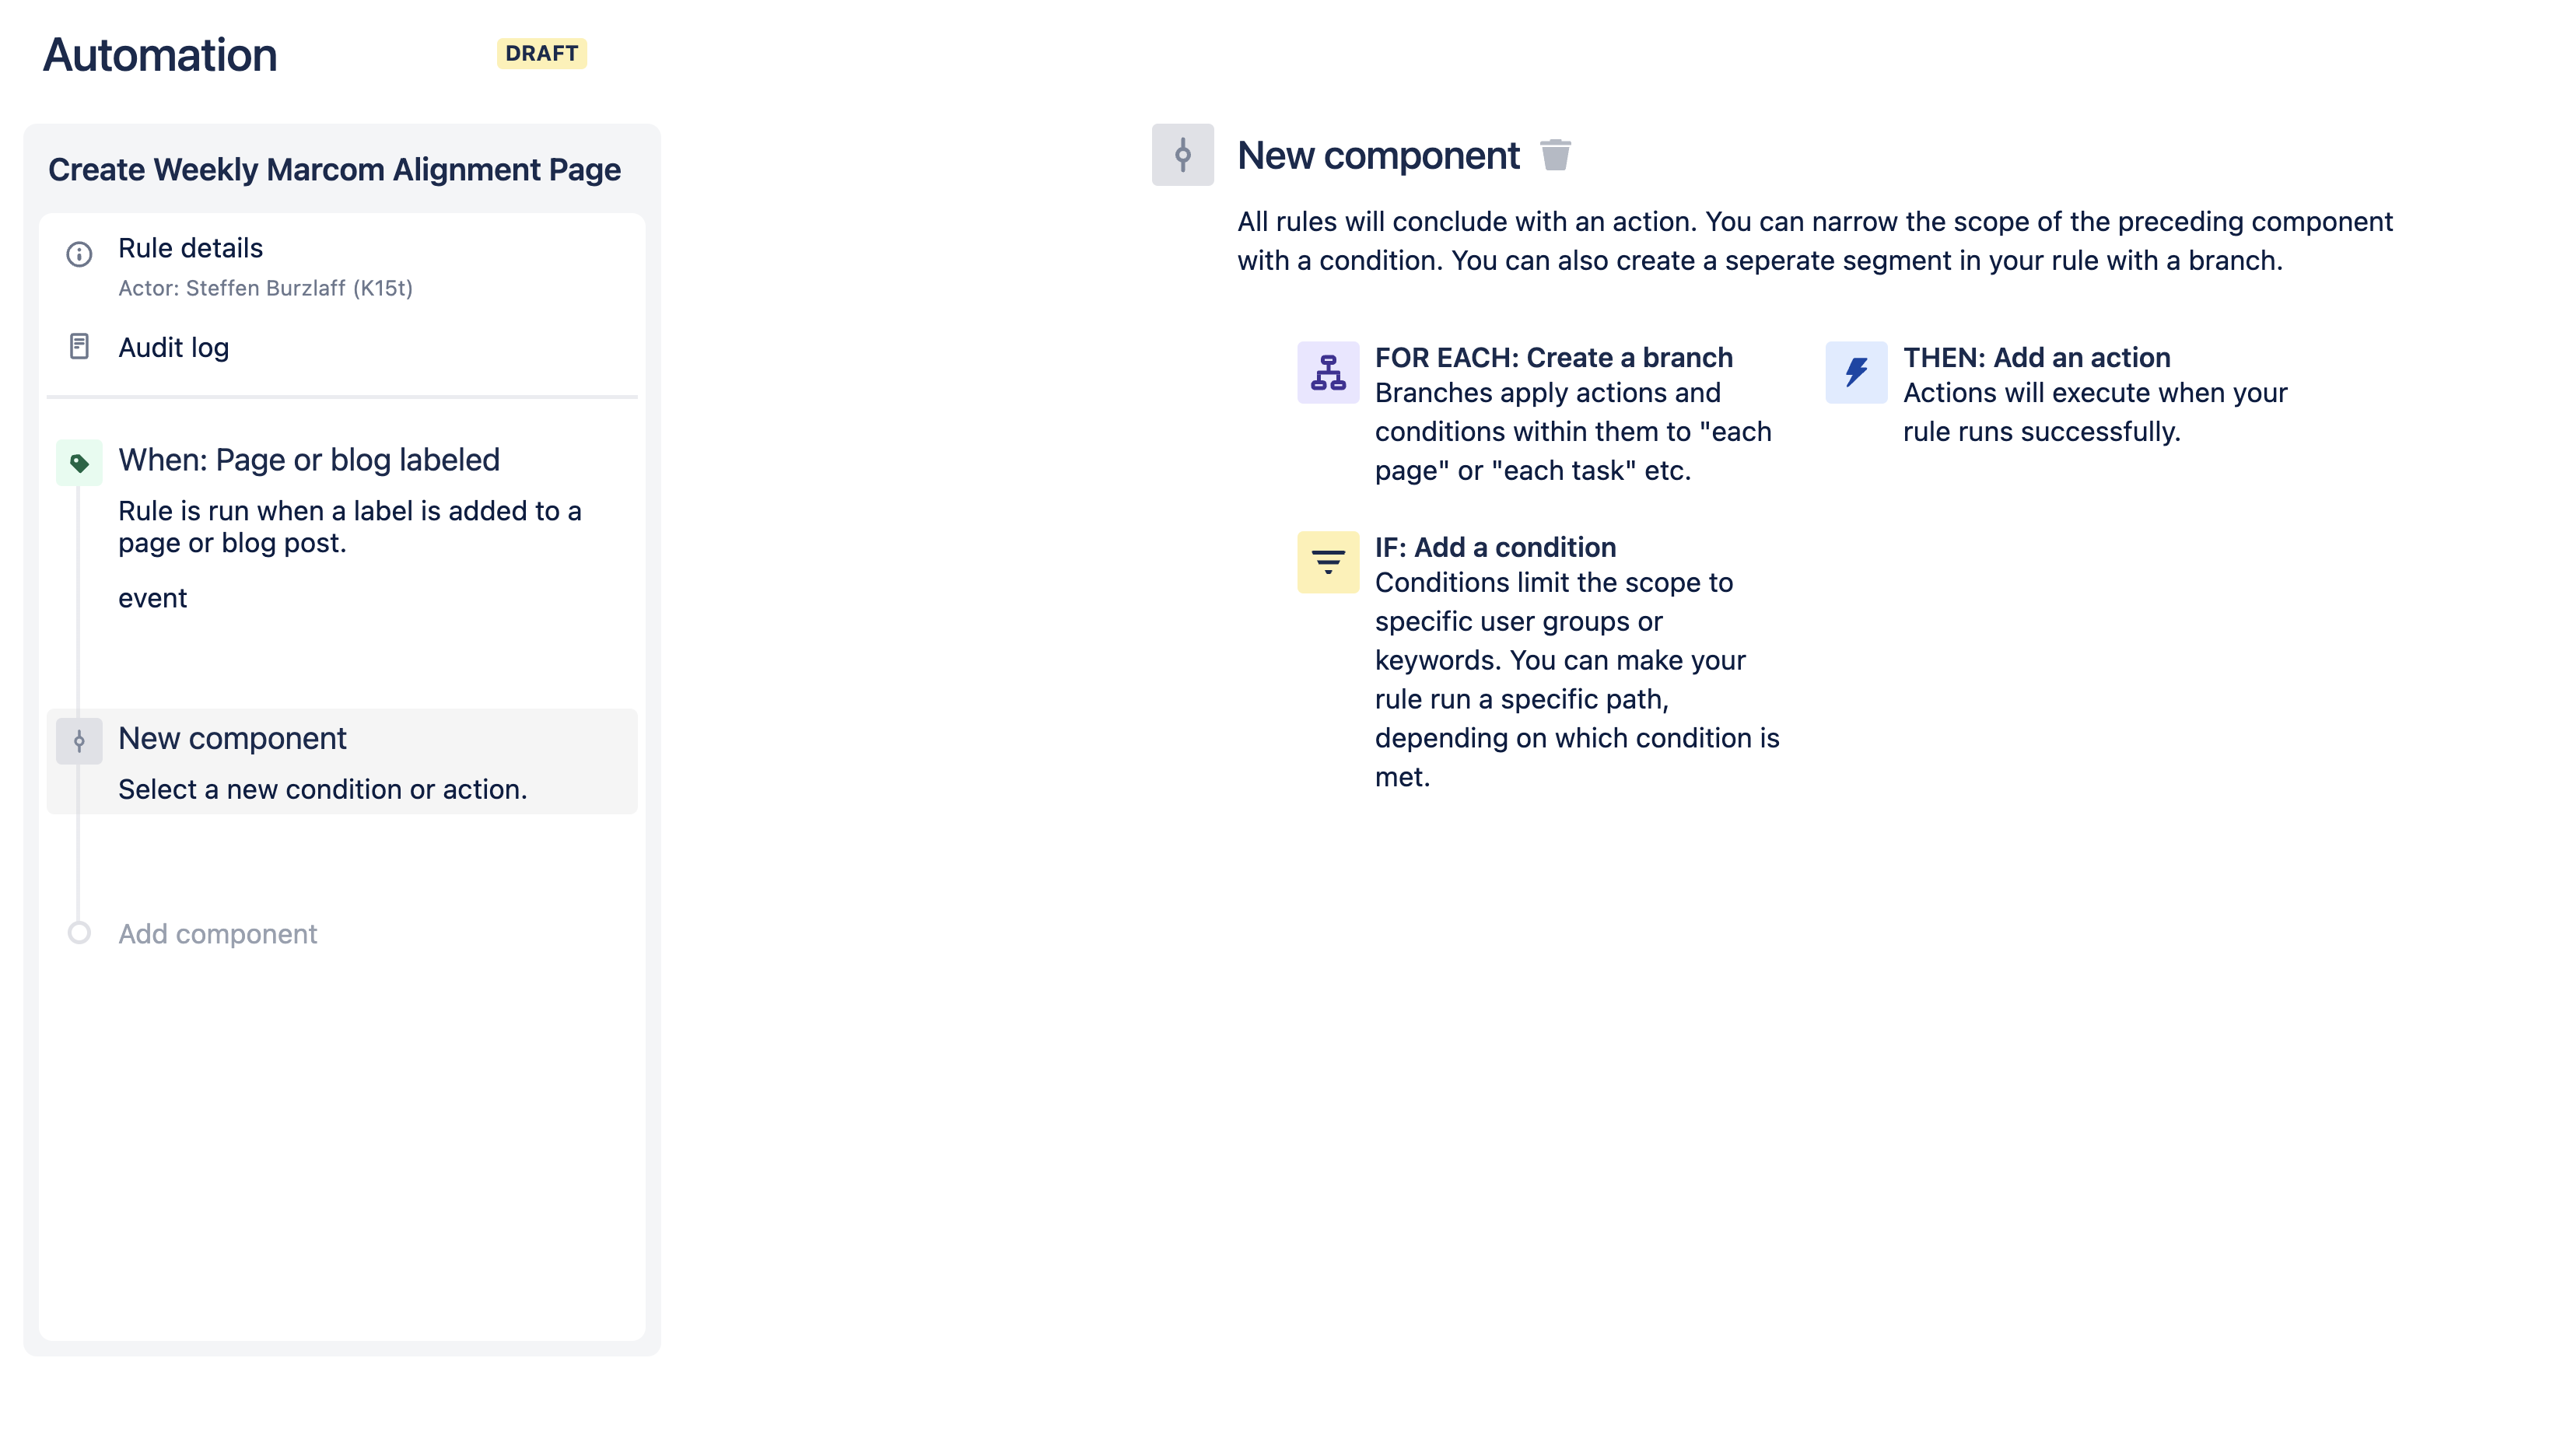
Task: Click the Automation page heading
Action: 160,54
